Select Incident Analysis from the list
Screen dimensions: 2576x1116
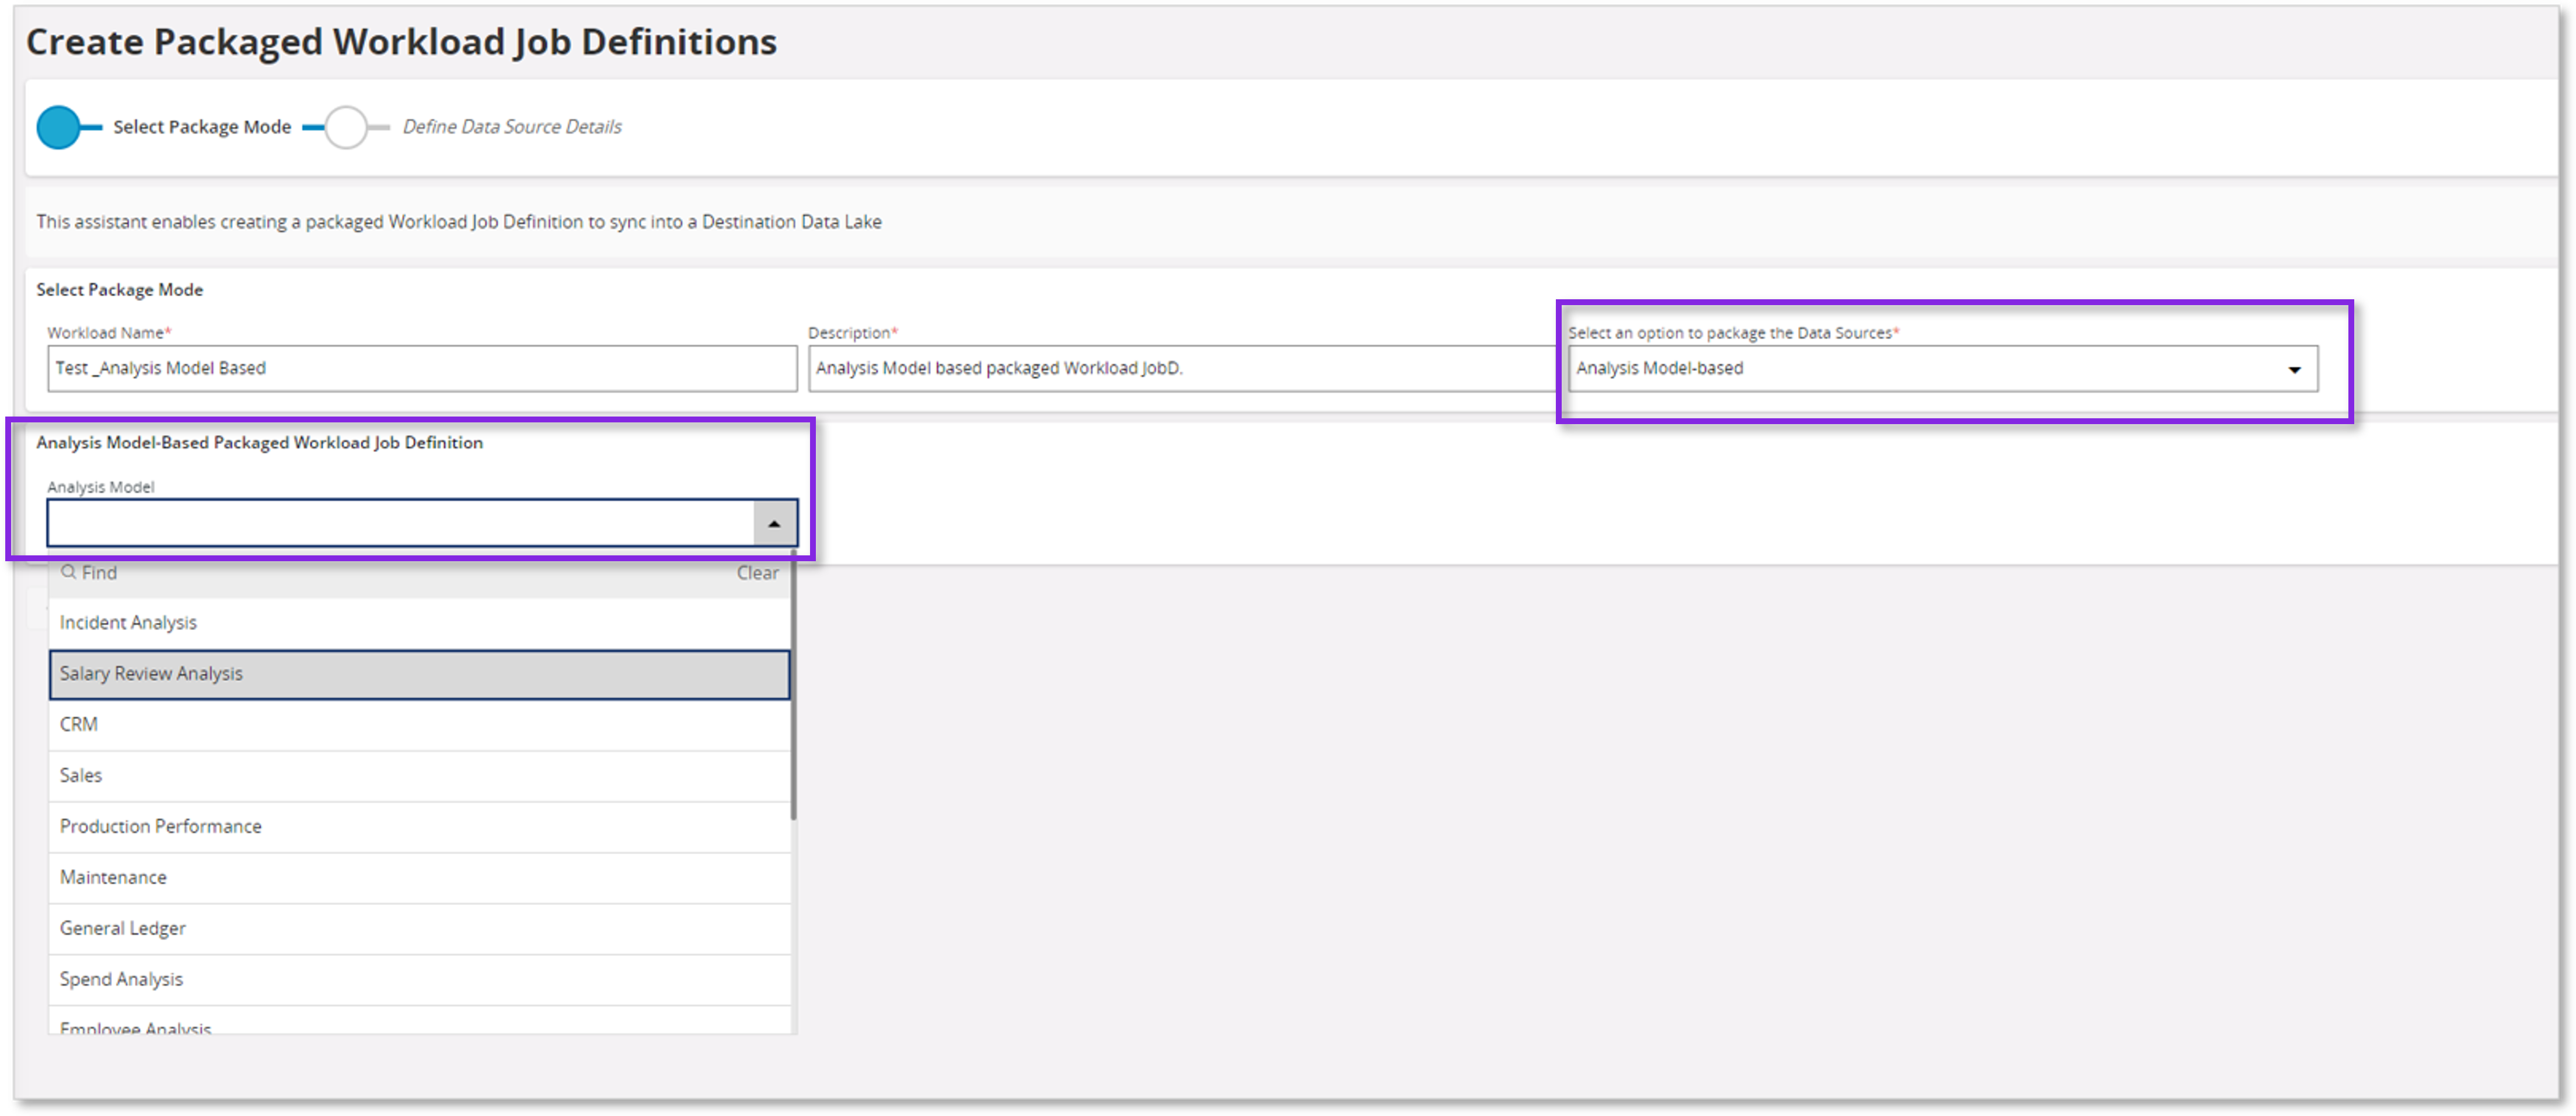point(419,623)
